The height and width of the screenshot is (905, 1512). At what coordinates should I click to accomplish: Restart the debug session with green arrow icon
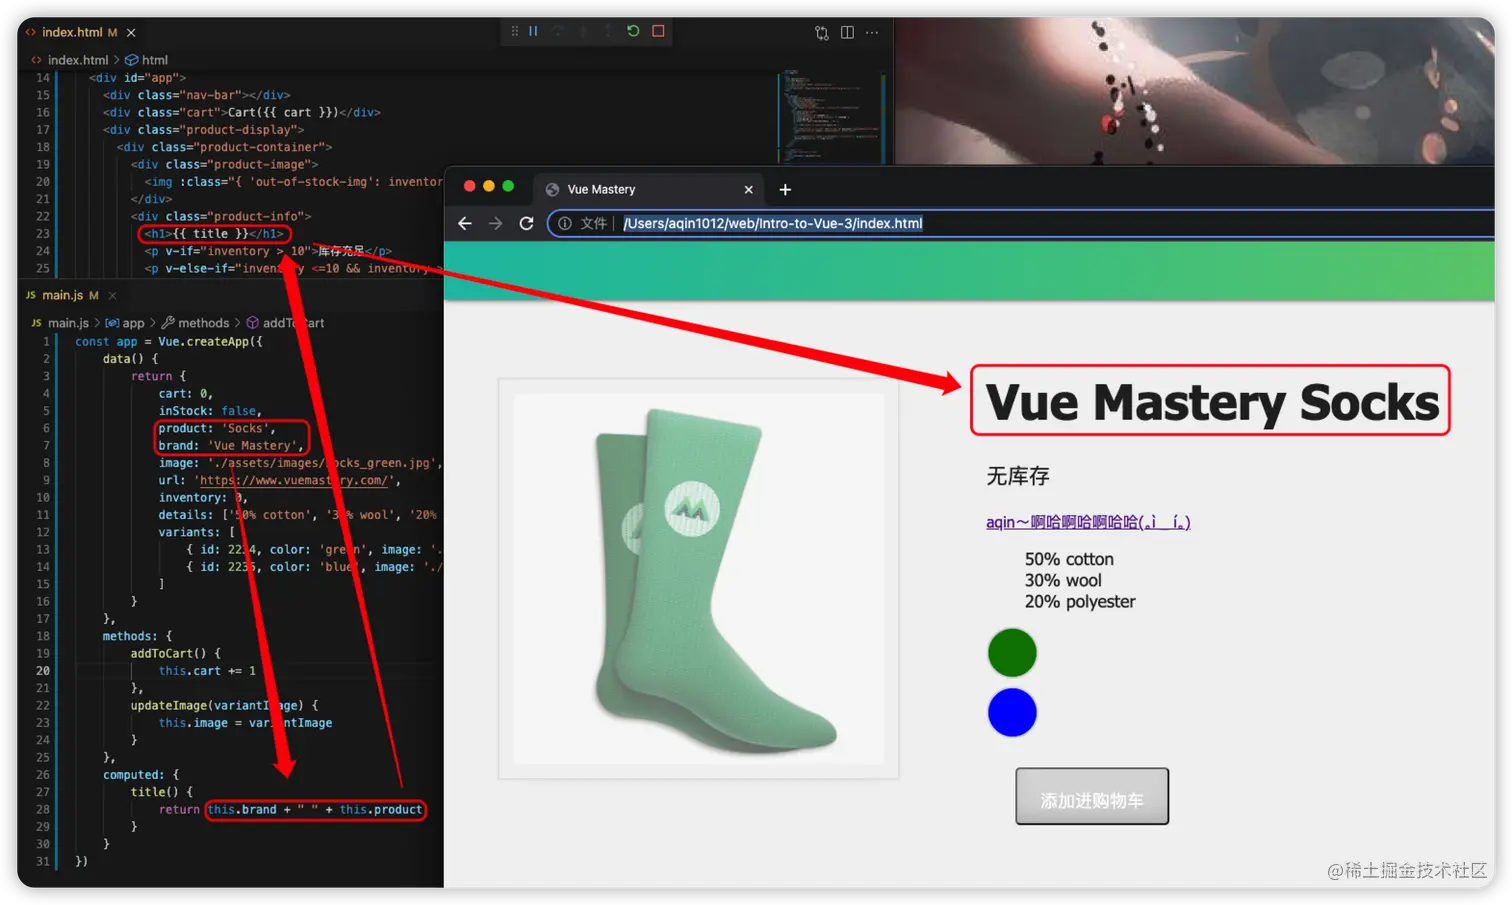coord(633,31)
